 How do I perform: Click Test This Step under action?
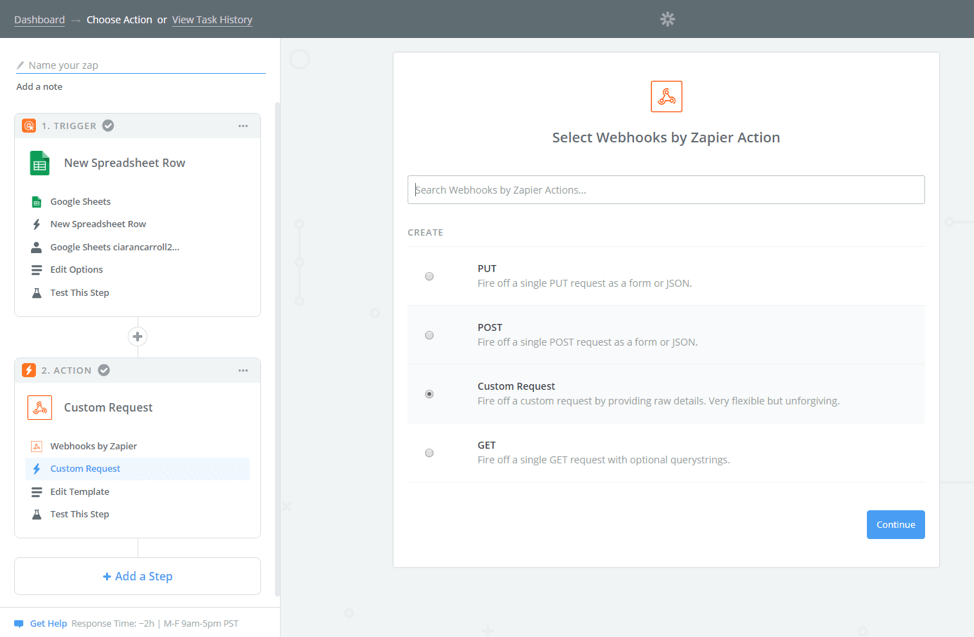pyautogui.click(x=80, y=515)
